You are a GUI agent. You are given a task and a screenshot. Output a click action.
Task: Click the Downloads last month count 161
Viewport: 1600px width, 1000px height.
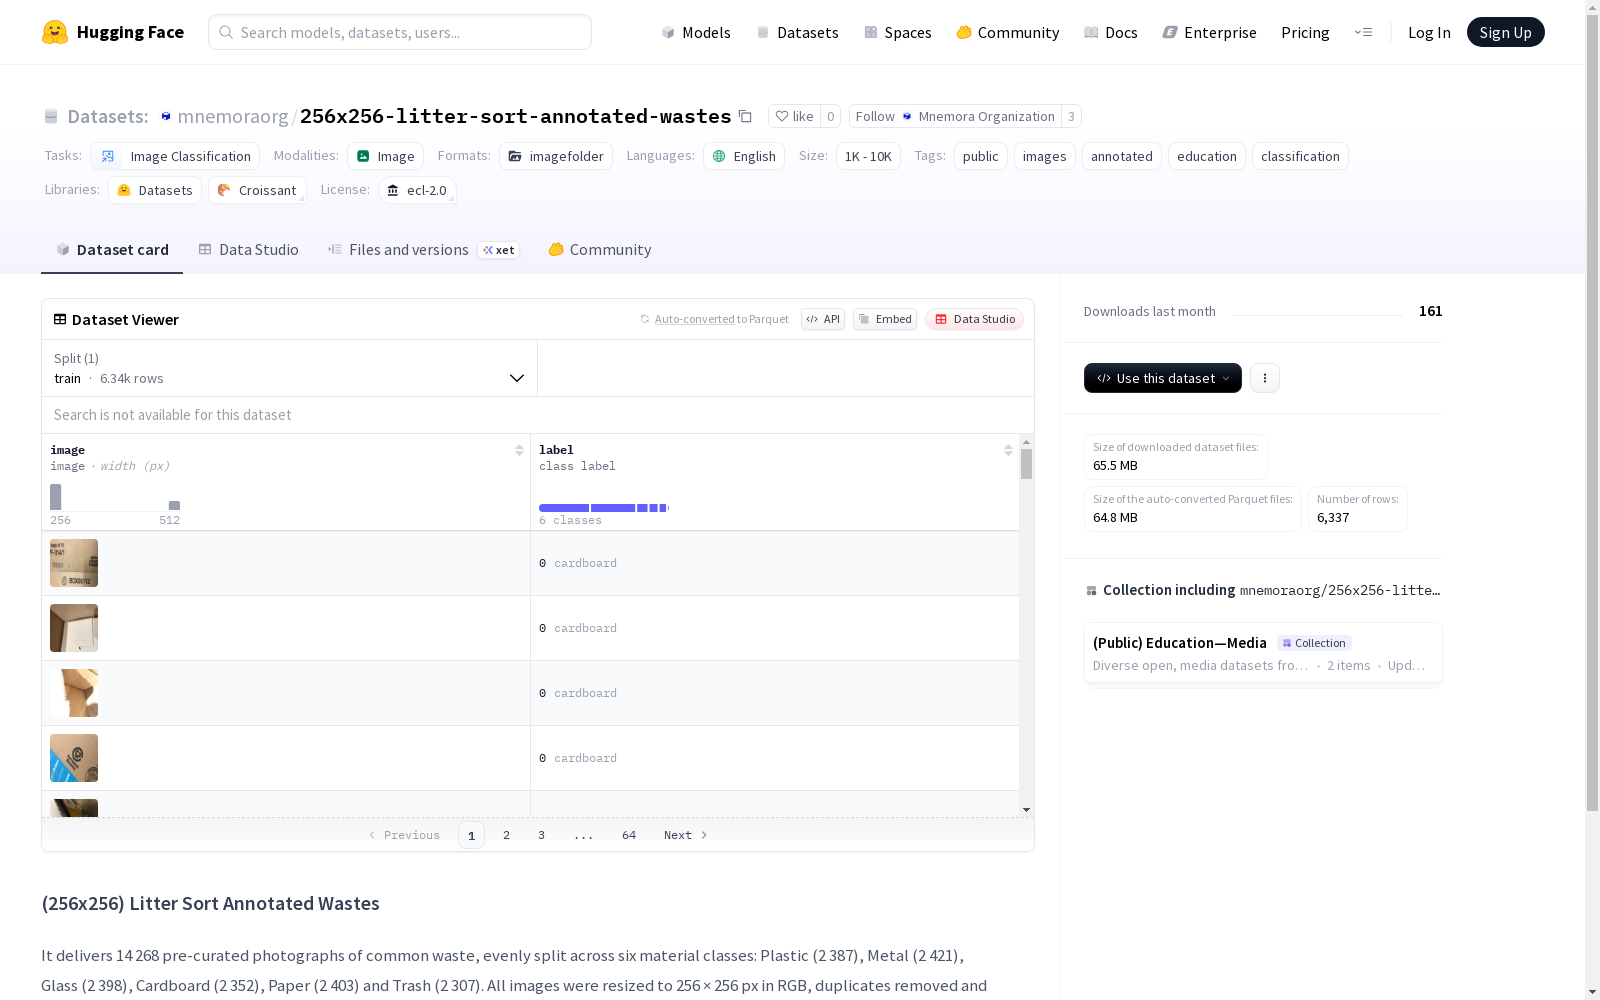click(x=1430, y=311)
